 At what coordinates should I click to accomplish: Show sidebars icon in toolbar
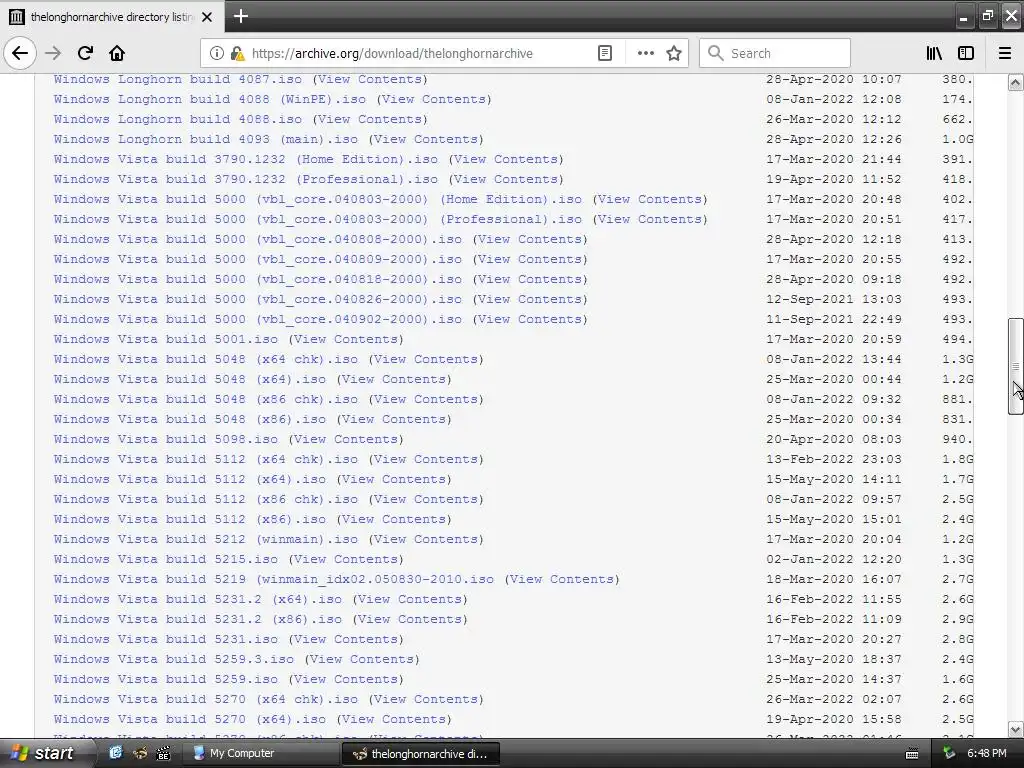pyautogui.click(x=966, y=54)
